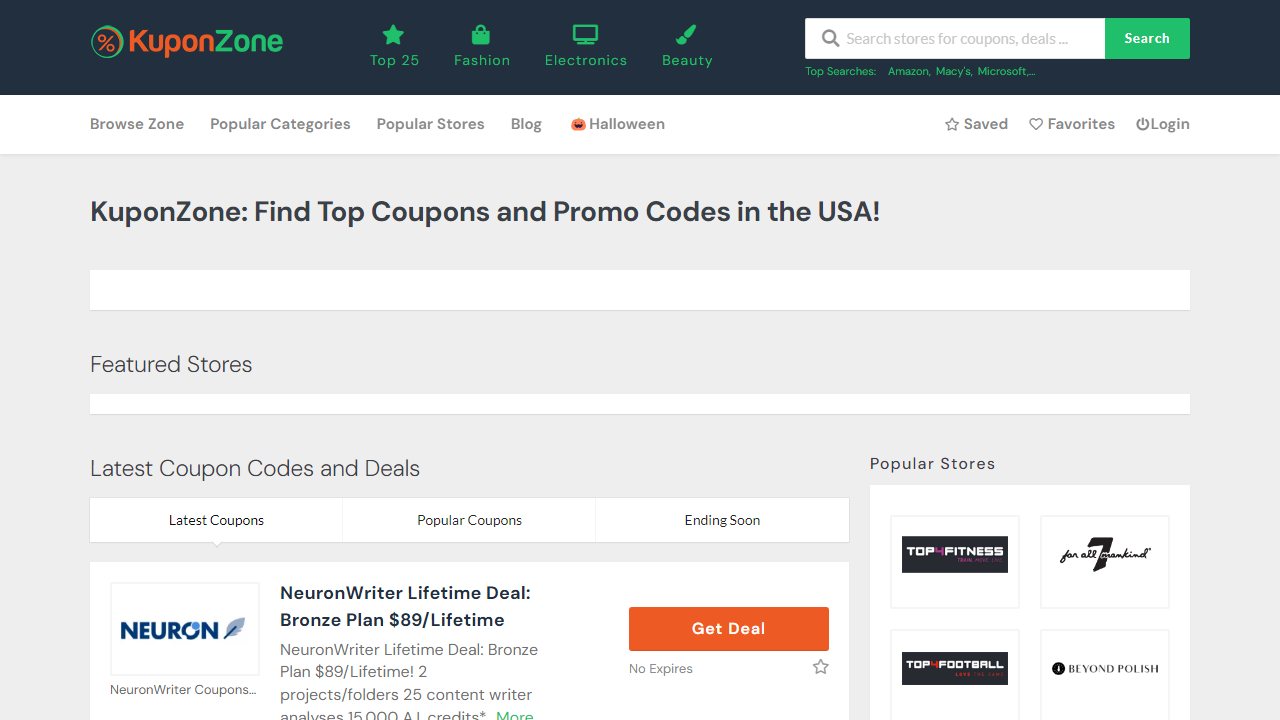
Task: Switch to the Ending Soon tab
Action: coord(722,520)
